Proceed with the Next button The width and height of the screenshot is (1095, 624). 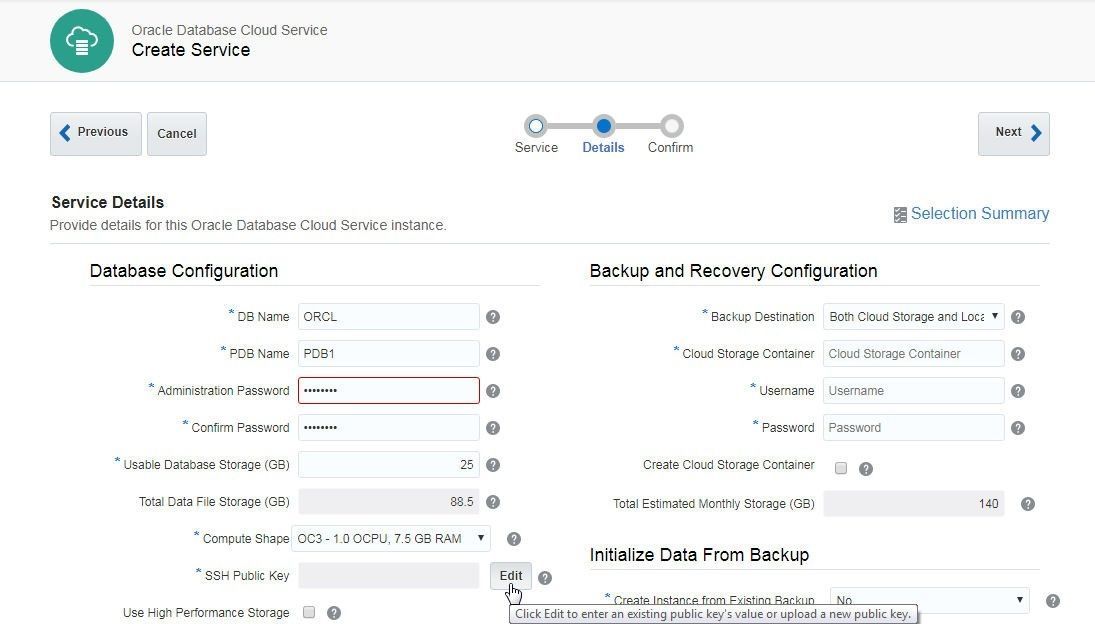click(1013, 133)
